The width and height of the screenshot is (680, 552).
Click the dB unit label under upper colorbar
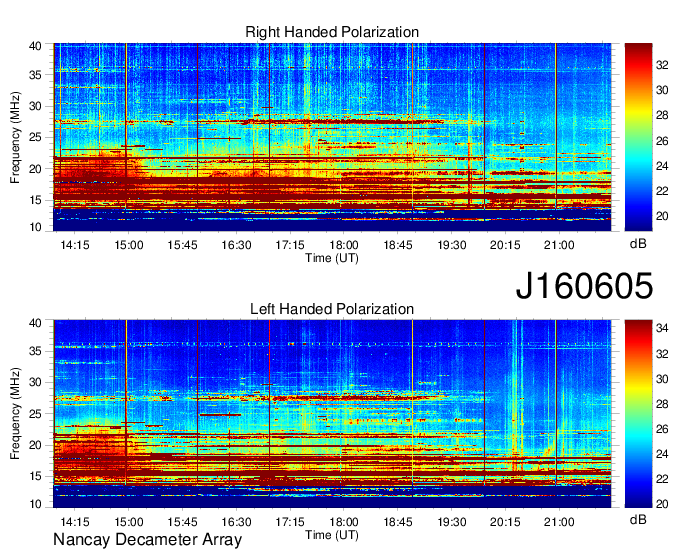coord(638,244)
